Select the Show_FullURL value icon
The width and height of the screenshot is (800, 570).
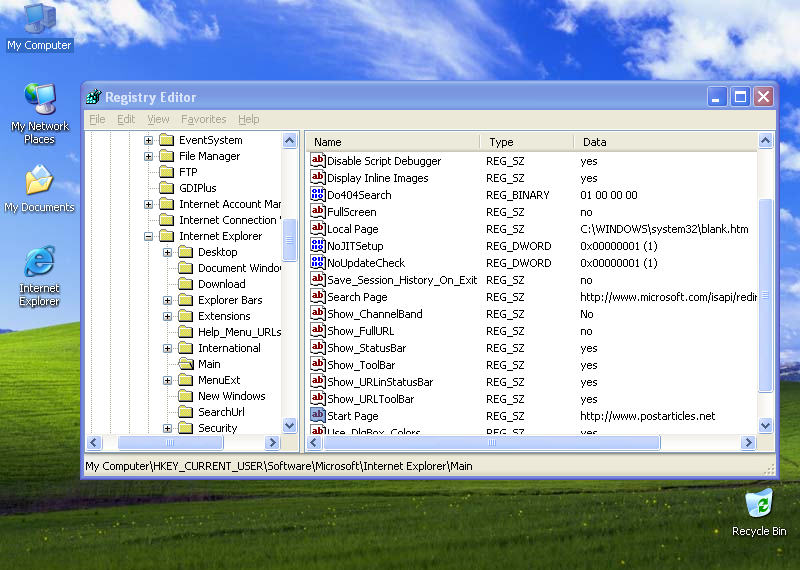tap(317, 331)
